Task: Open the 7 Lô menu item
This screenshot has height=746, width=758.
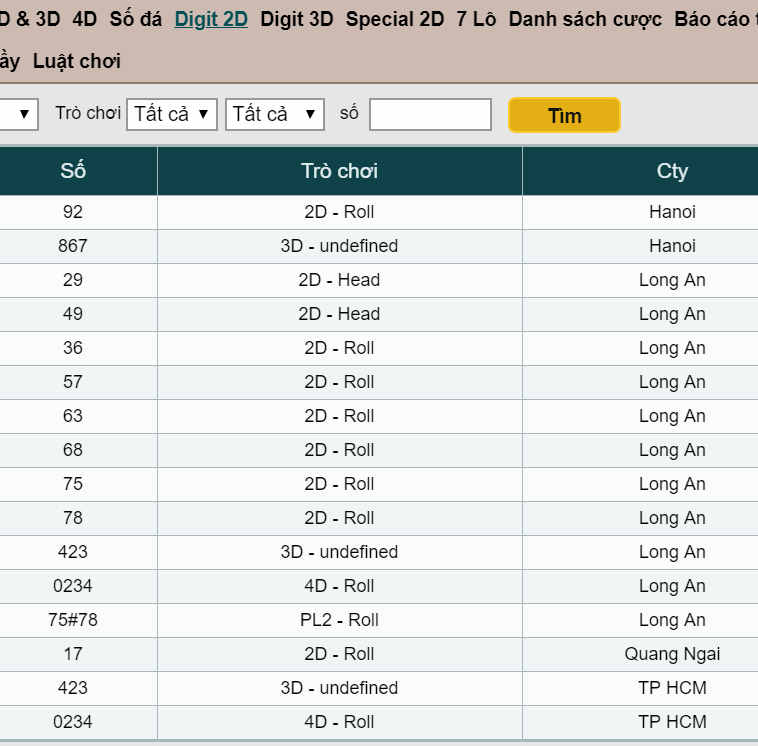Action: coord(476,19)
